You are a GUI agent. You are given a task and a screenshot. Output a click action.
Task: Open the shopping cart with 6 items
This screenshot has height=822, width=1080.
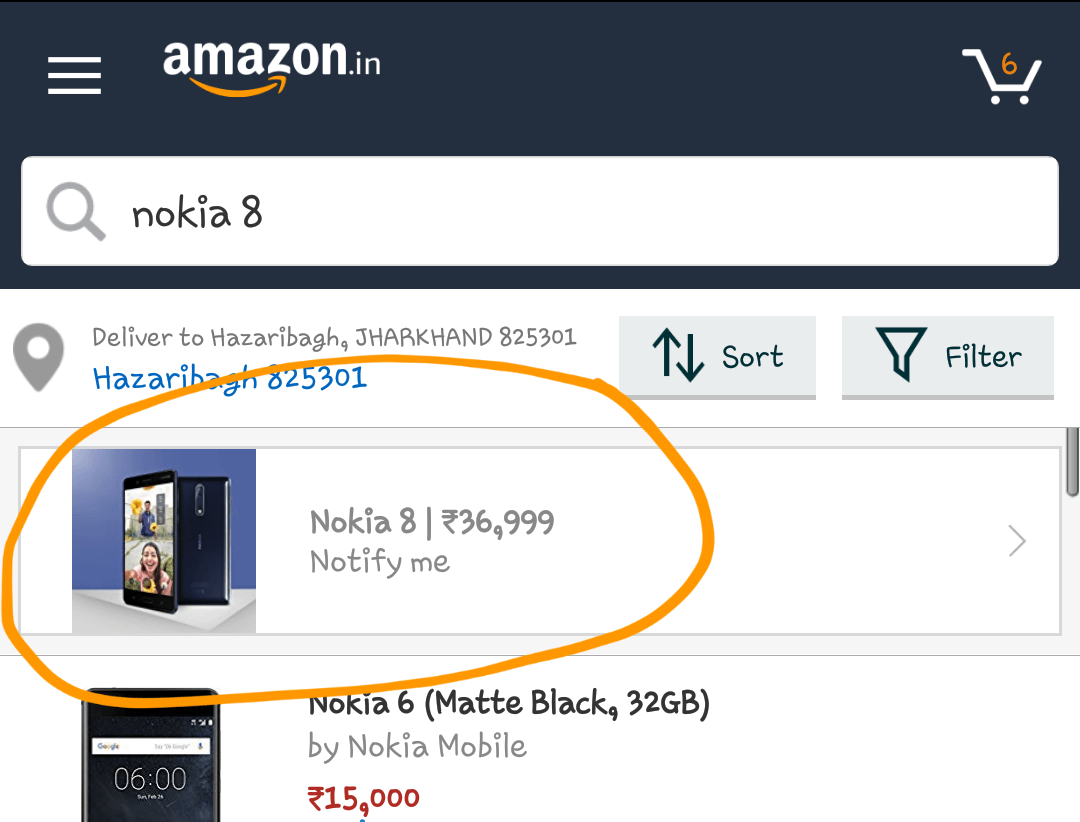click(x=1001, y=76)
